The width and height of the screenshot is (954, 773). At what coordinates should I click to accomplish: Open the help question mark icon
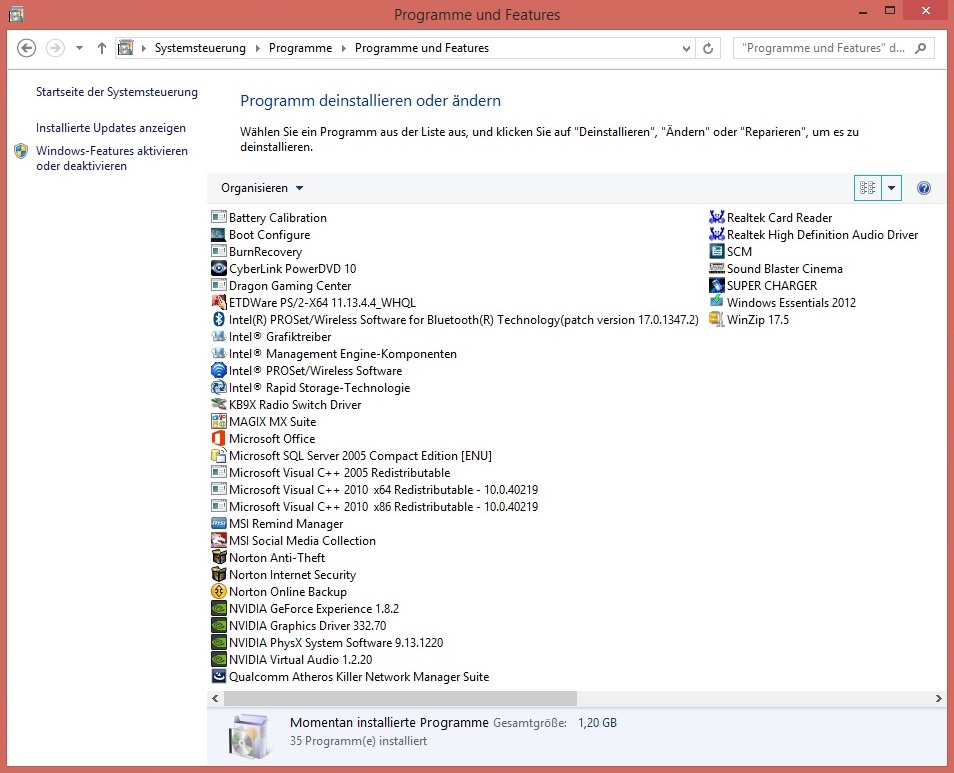pos(924,188)
